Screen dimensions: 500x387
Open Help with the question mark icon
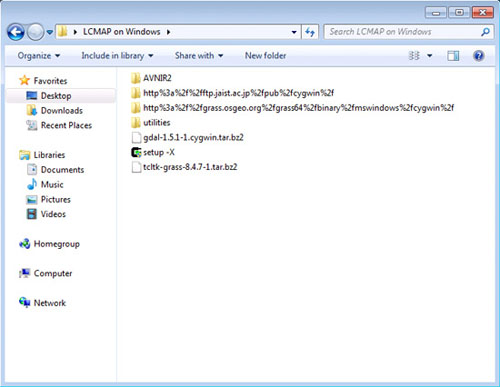pos(478,56)
